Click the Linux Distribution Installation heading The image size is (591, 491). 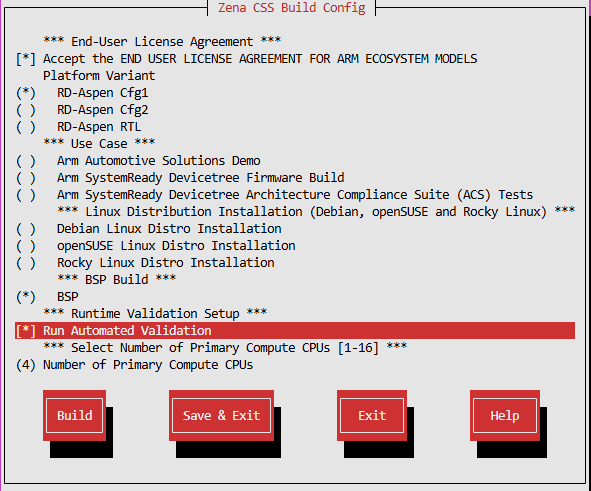pyautogui.click(x=316, y=212)
